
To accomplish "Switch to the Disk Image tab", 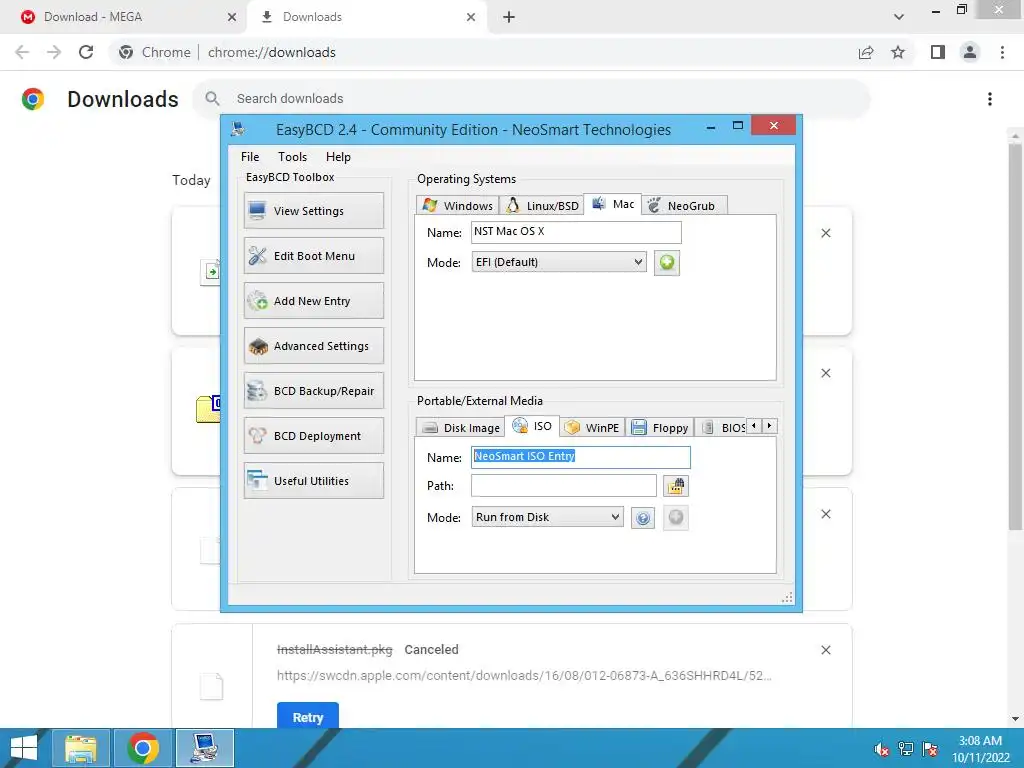I will tap(460, 427).
